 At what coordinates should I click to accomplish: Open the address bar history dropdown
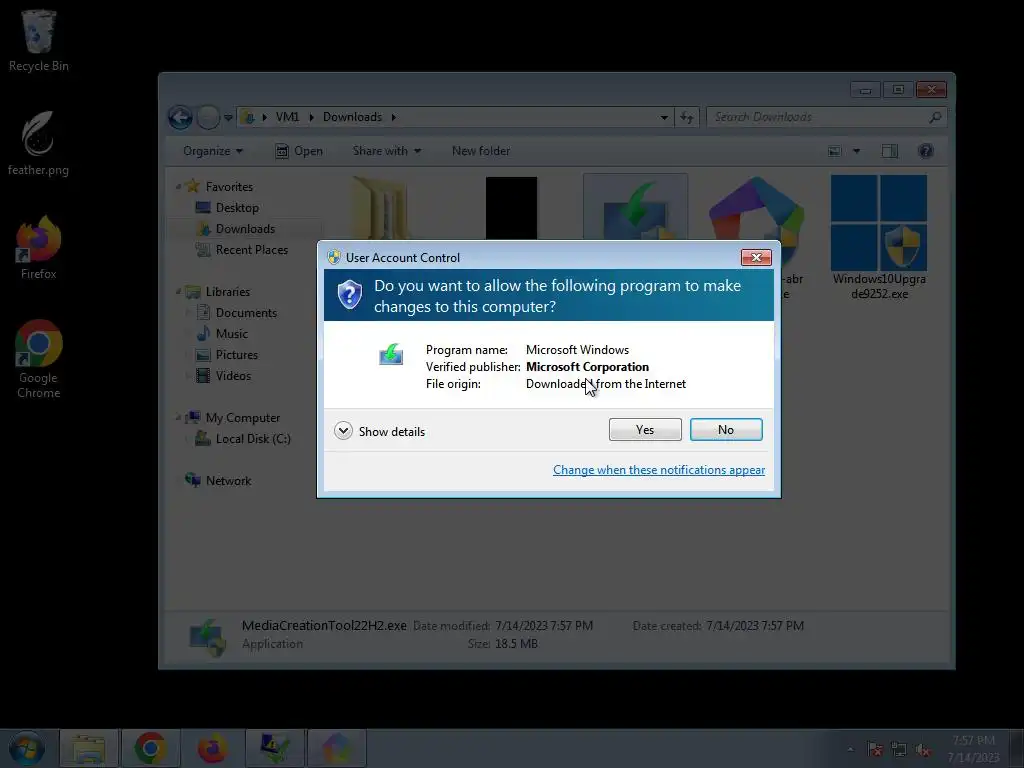pos(664,118)
